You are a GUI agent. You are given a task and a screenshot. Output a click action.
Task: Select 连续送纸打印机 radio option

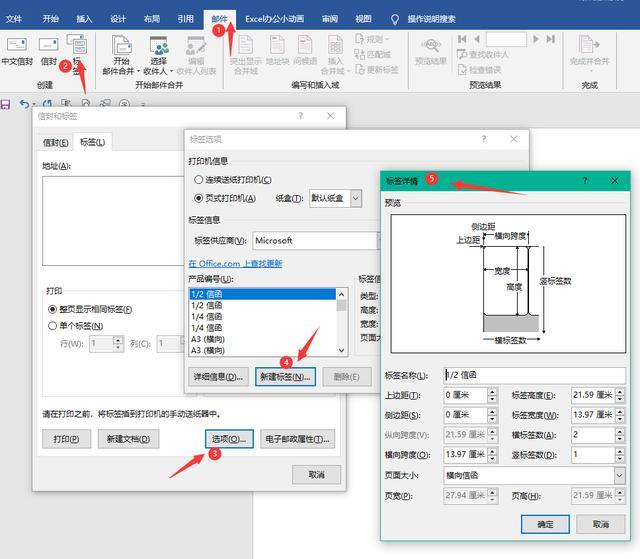198,180
